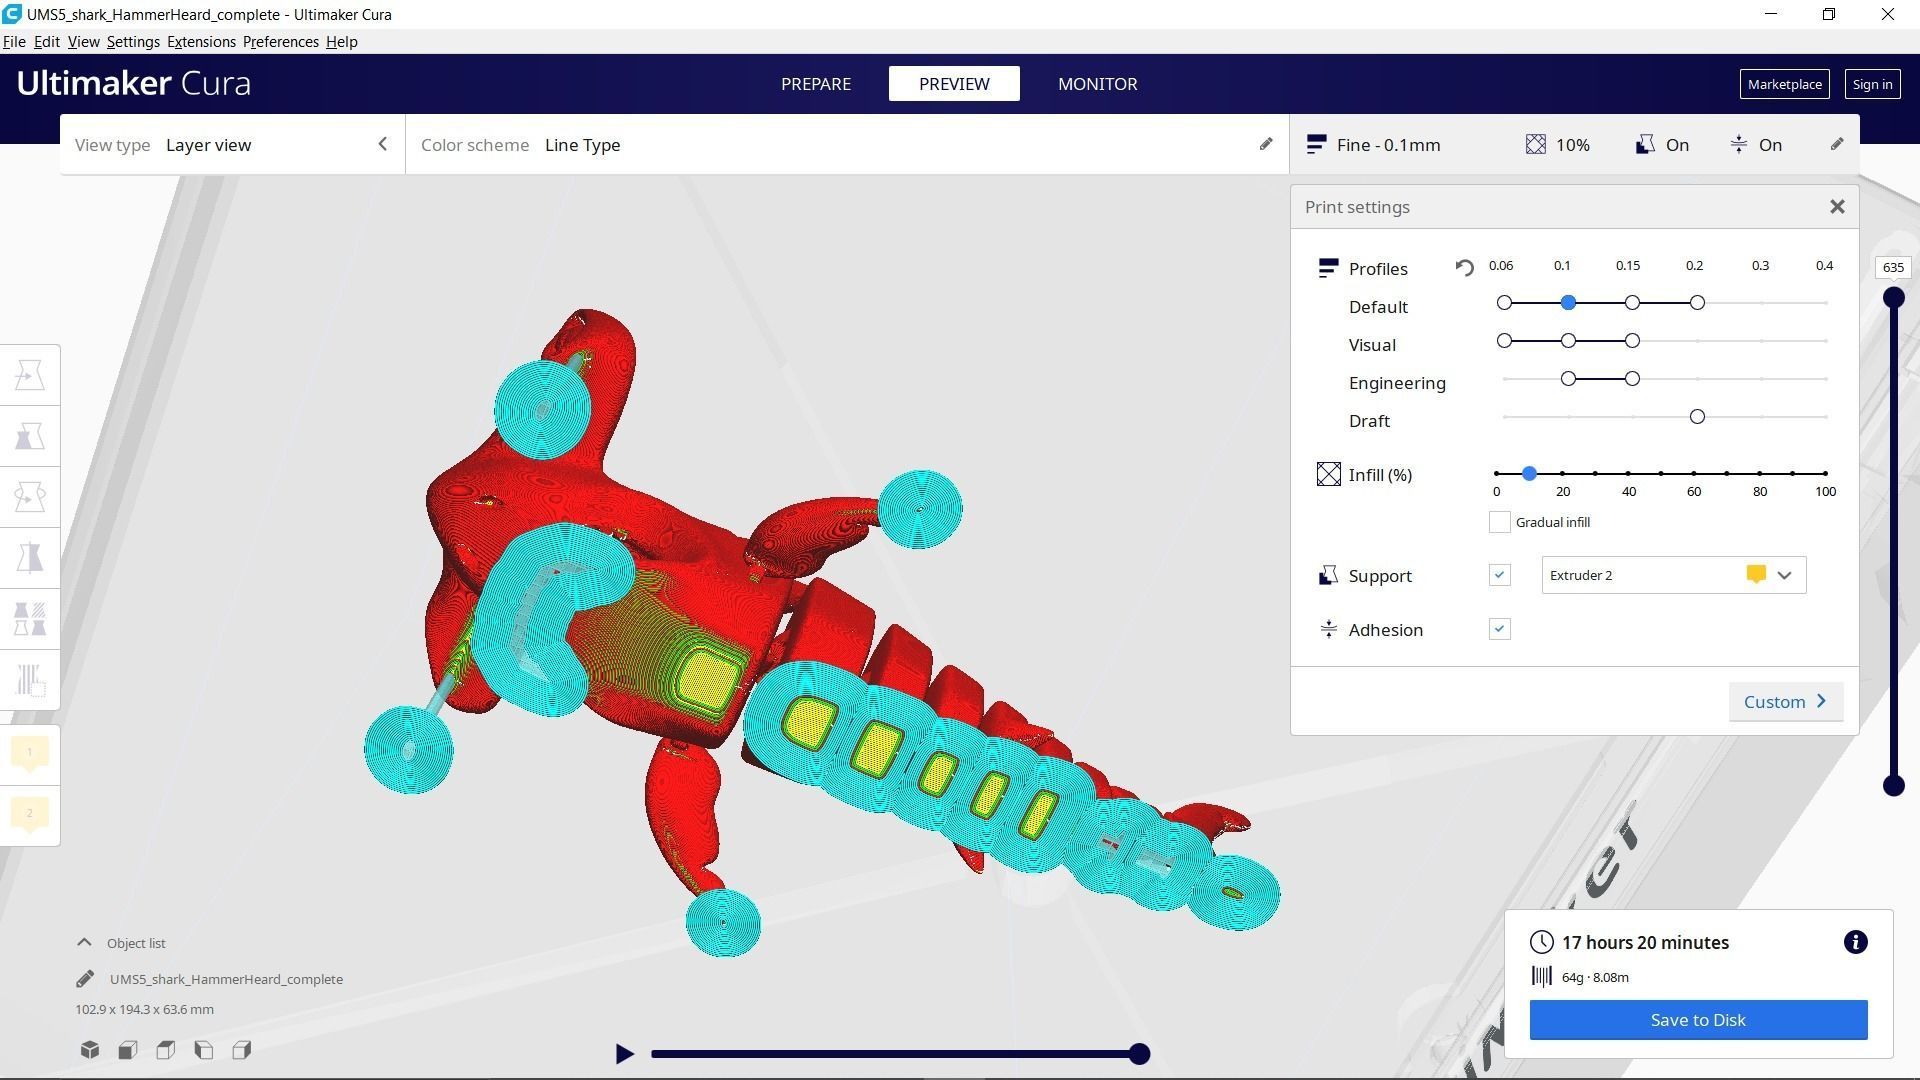Toggle the Adhesion checkbox

[x=1499, y=629]
